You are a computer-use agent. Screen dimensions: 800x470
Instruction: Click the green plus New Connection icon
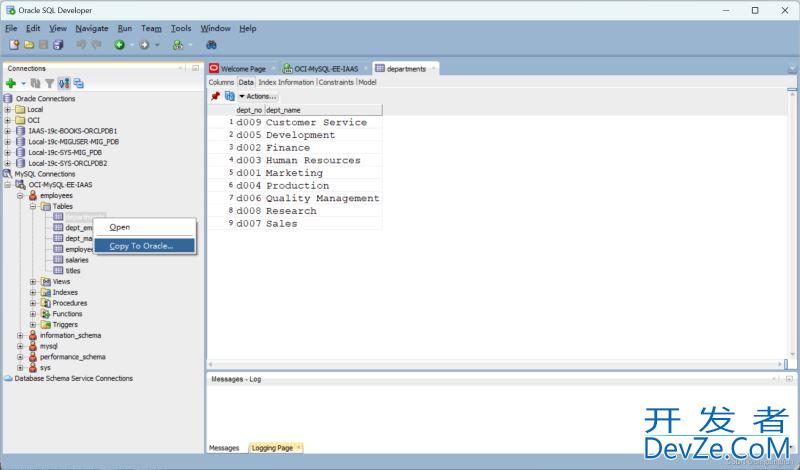[x=11, y=83]
